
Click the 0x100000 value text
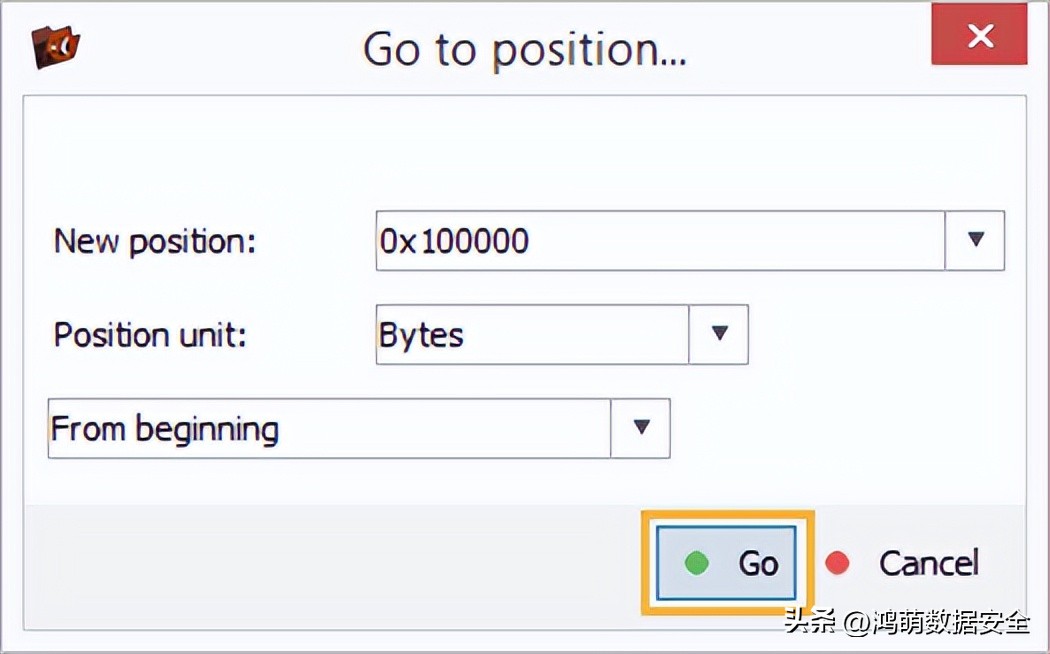coord(454,241)
